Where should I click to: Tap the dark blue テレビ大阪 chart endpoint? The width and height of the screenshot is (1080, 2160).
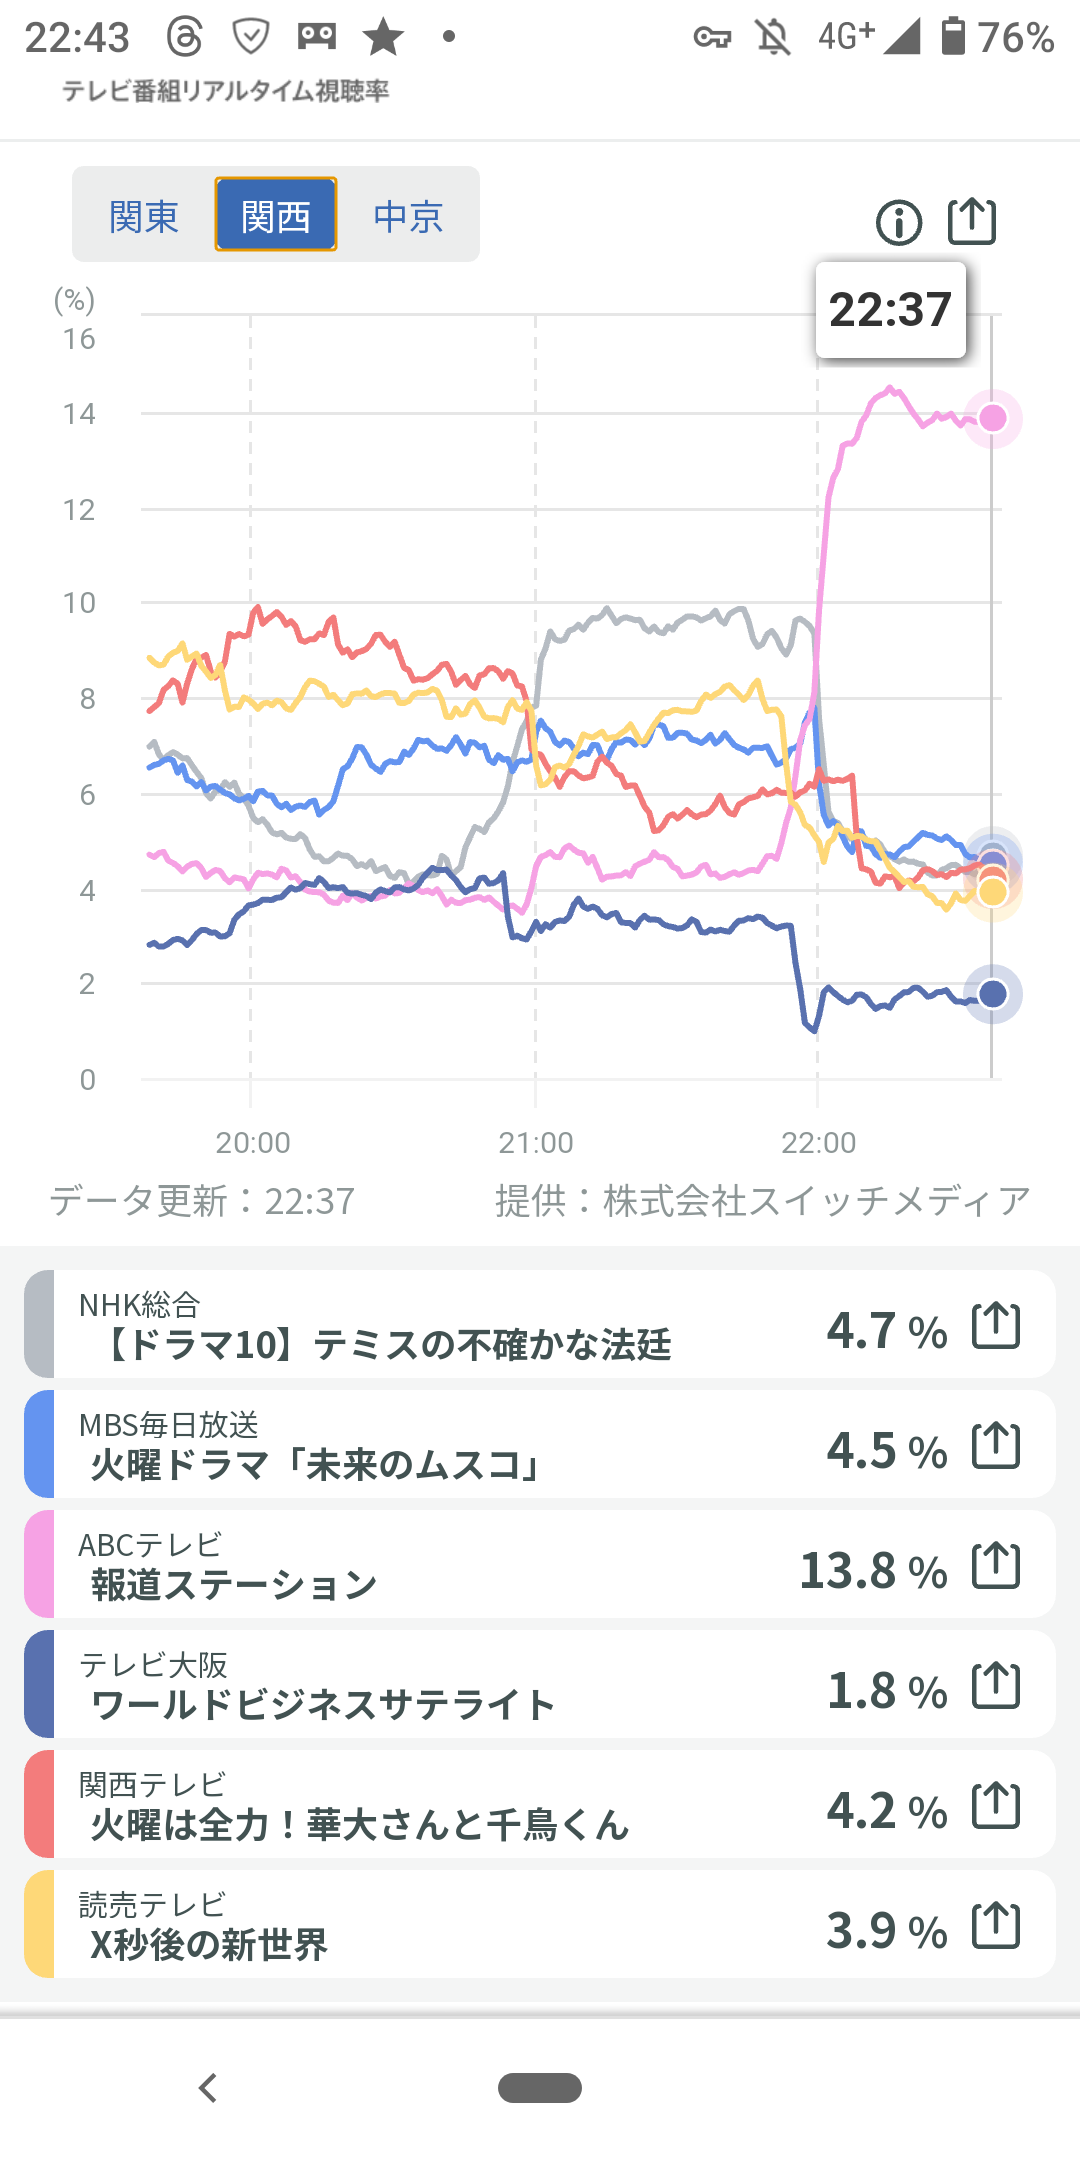pyautogui.click(x=993, y=994)
